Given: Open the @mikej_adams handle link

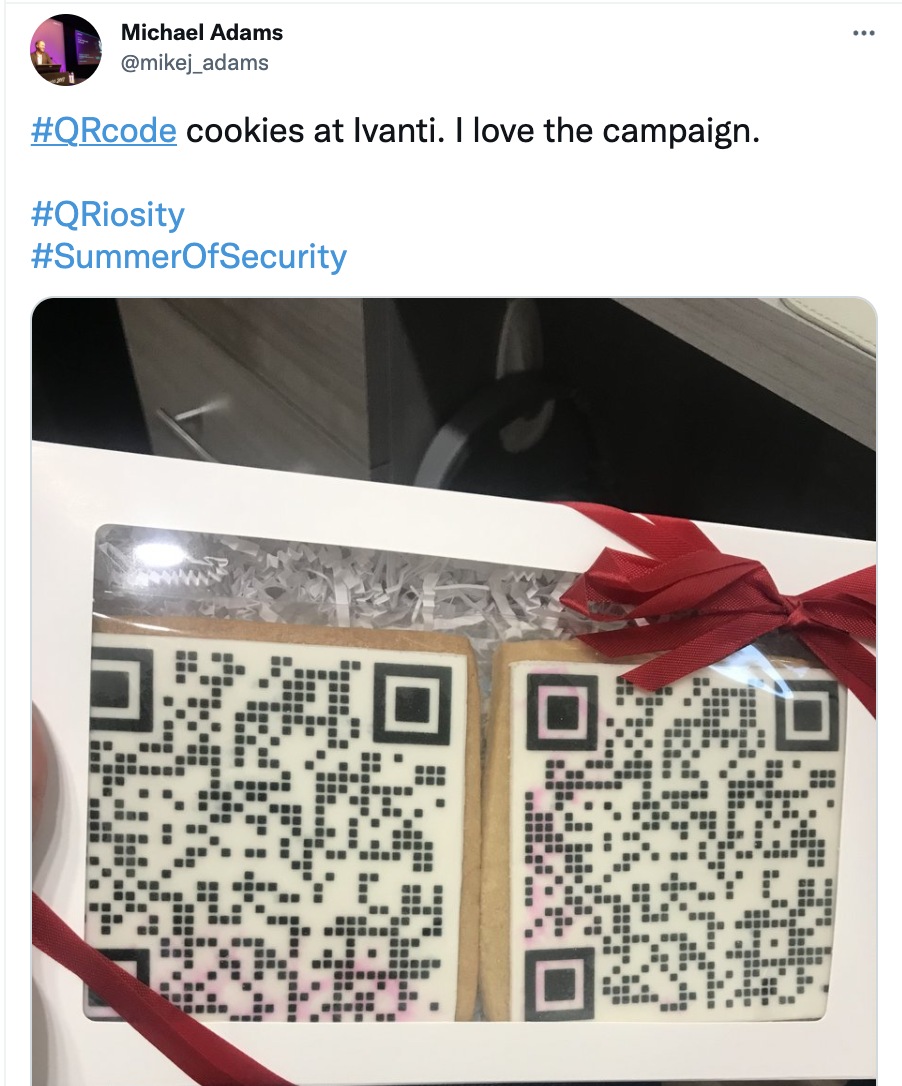Looking at the screenshot, I should (x=195, y=63).
